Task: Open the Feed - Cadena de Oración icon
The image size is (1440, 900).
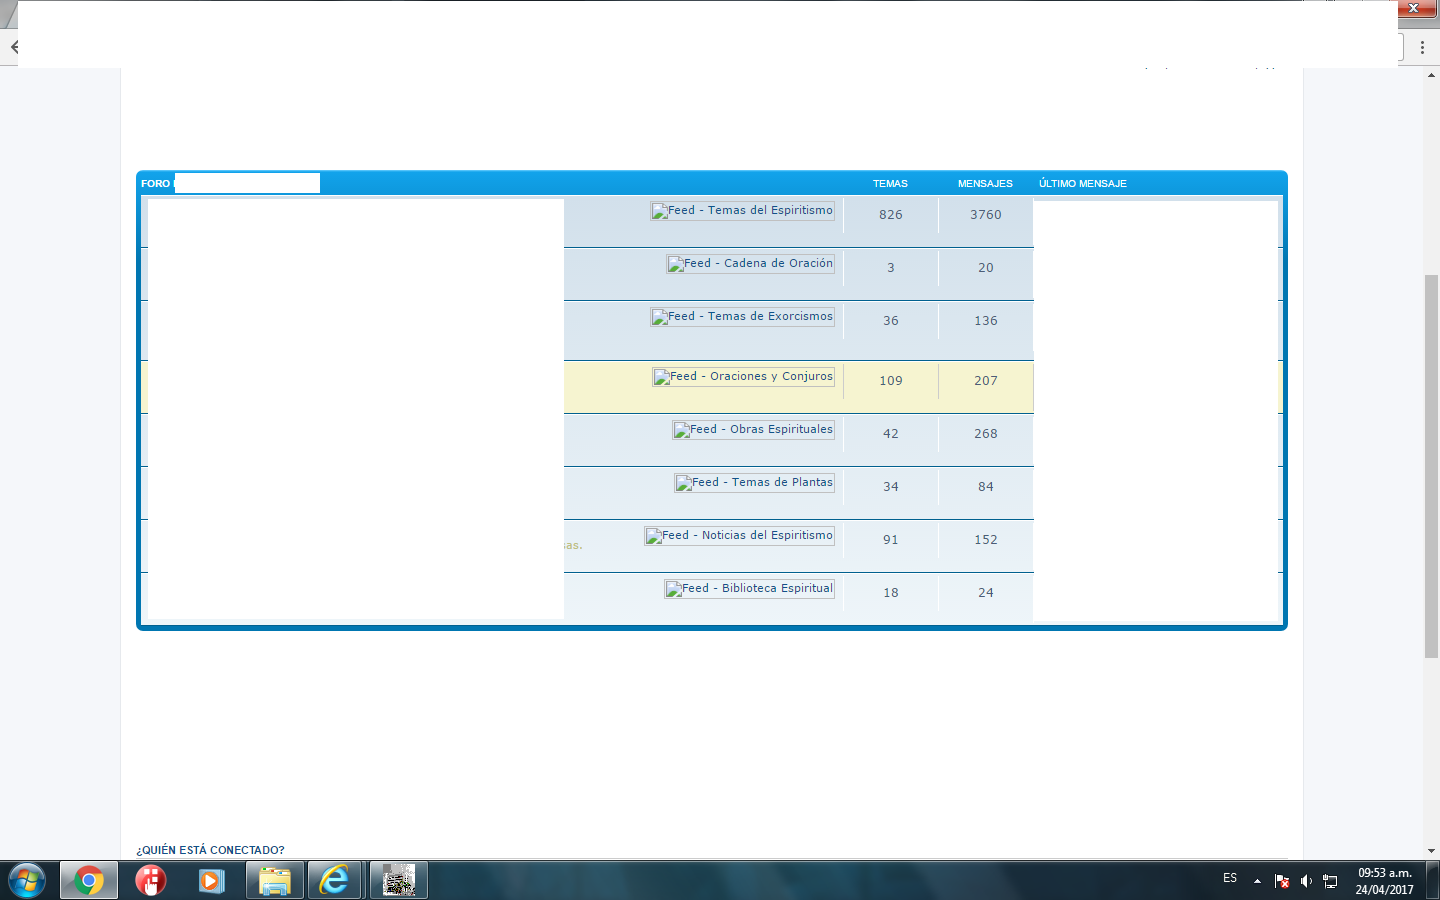Action: coord(750,264)
